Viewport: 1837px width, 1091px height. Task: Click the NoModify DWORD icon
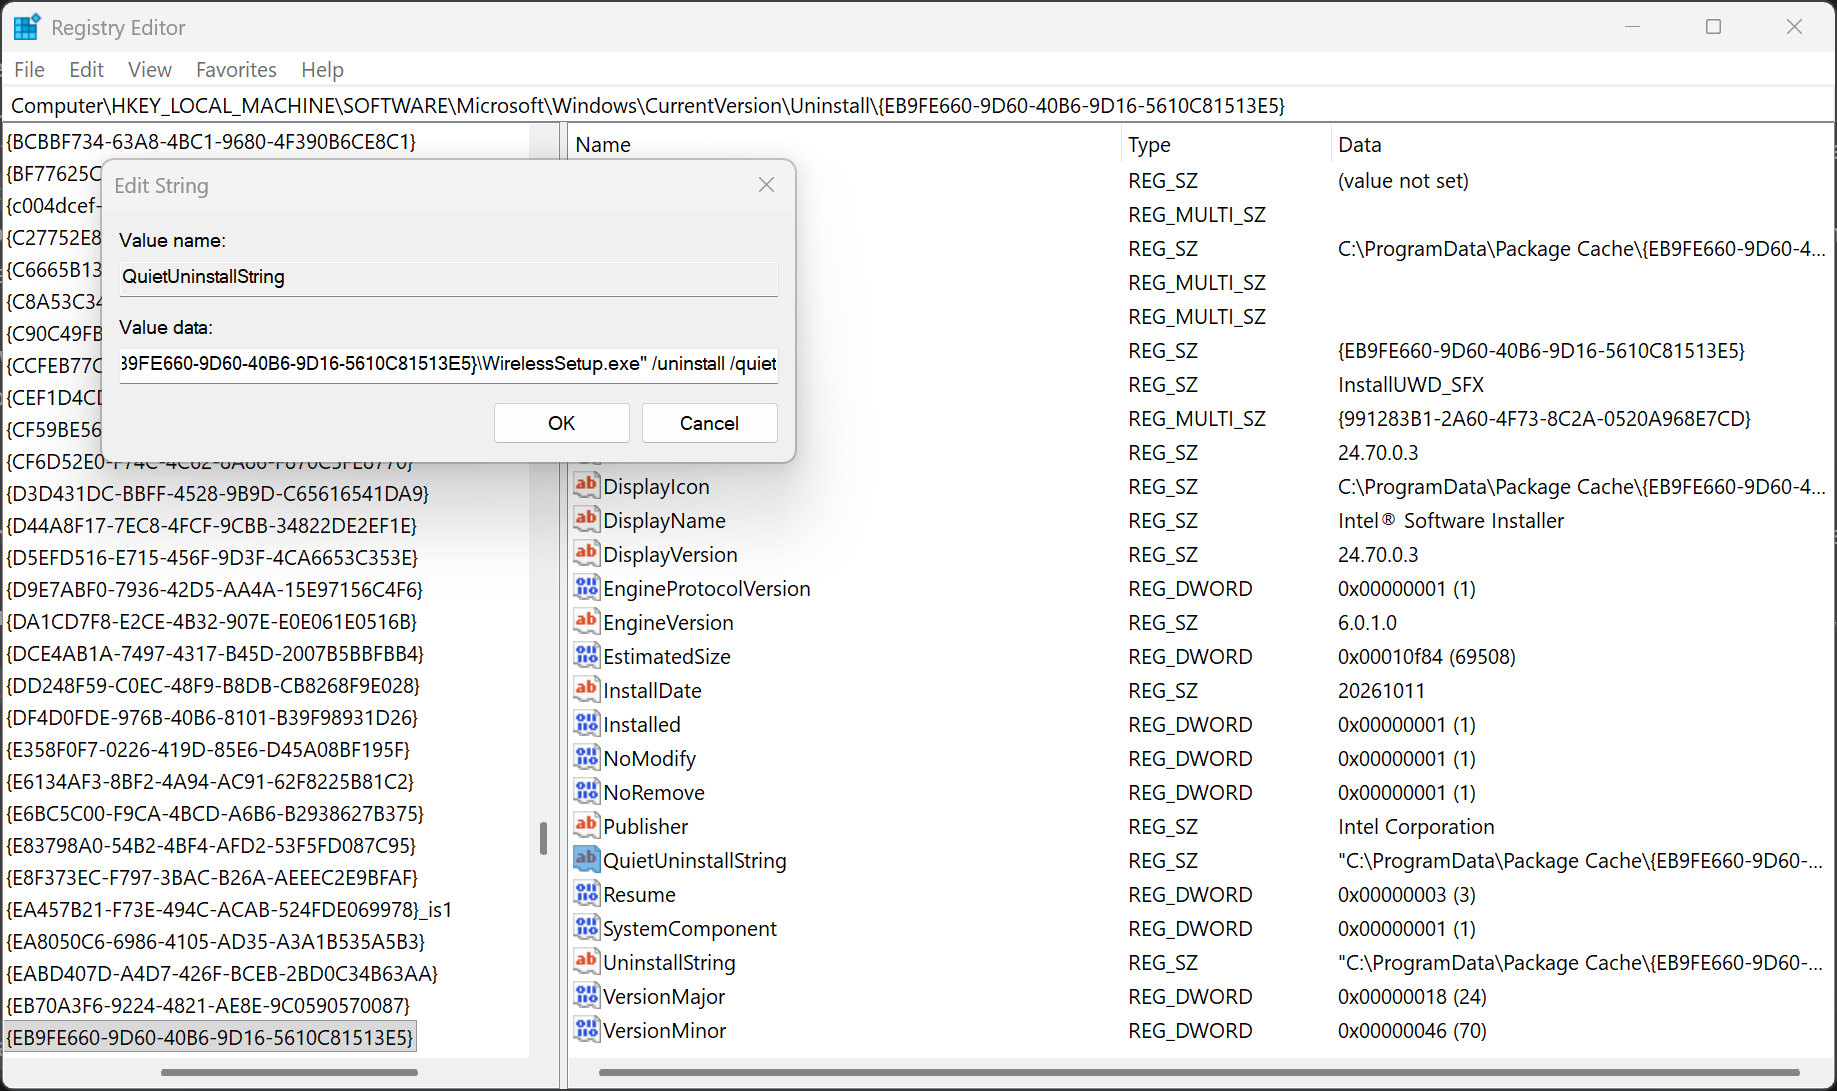click(x=586, y=758)
